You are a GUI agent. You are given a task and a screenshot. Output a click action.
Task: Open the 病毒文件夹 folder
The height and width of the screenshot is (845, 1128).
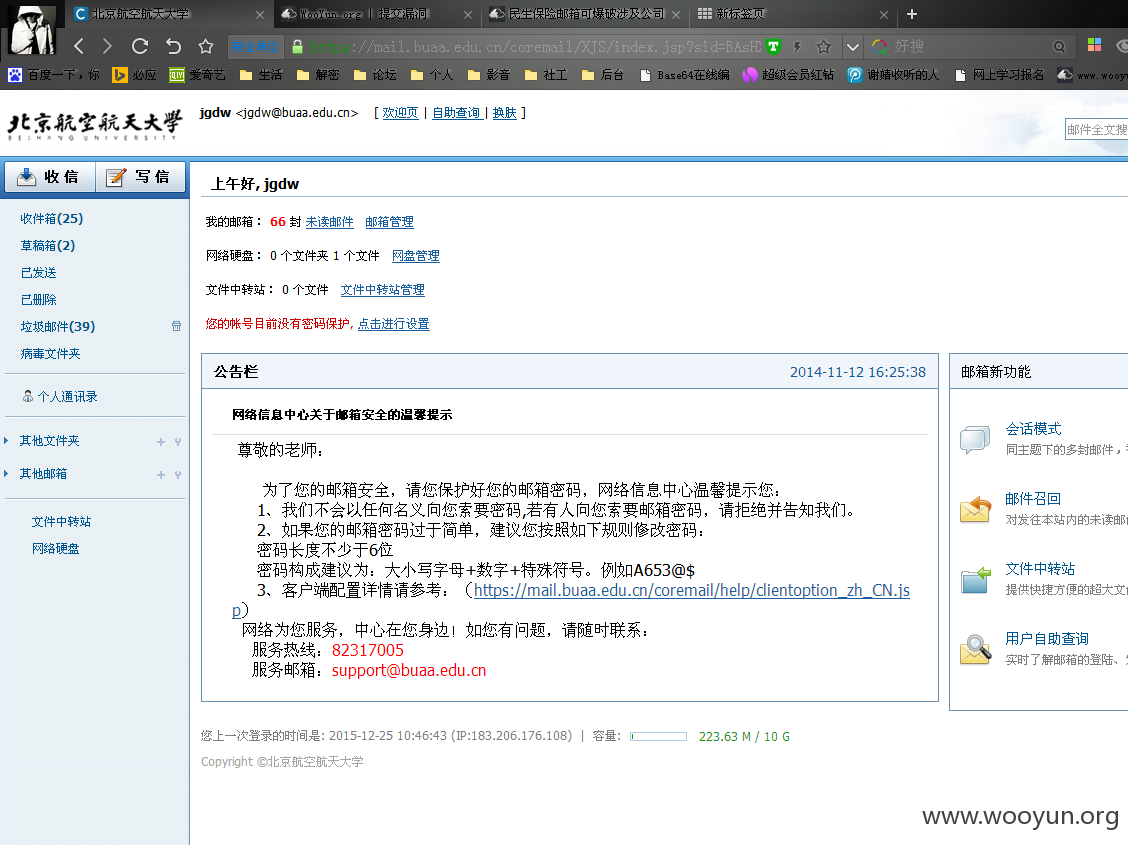pos(50,354)
